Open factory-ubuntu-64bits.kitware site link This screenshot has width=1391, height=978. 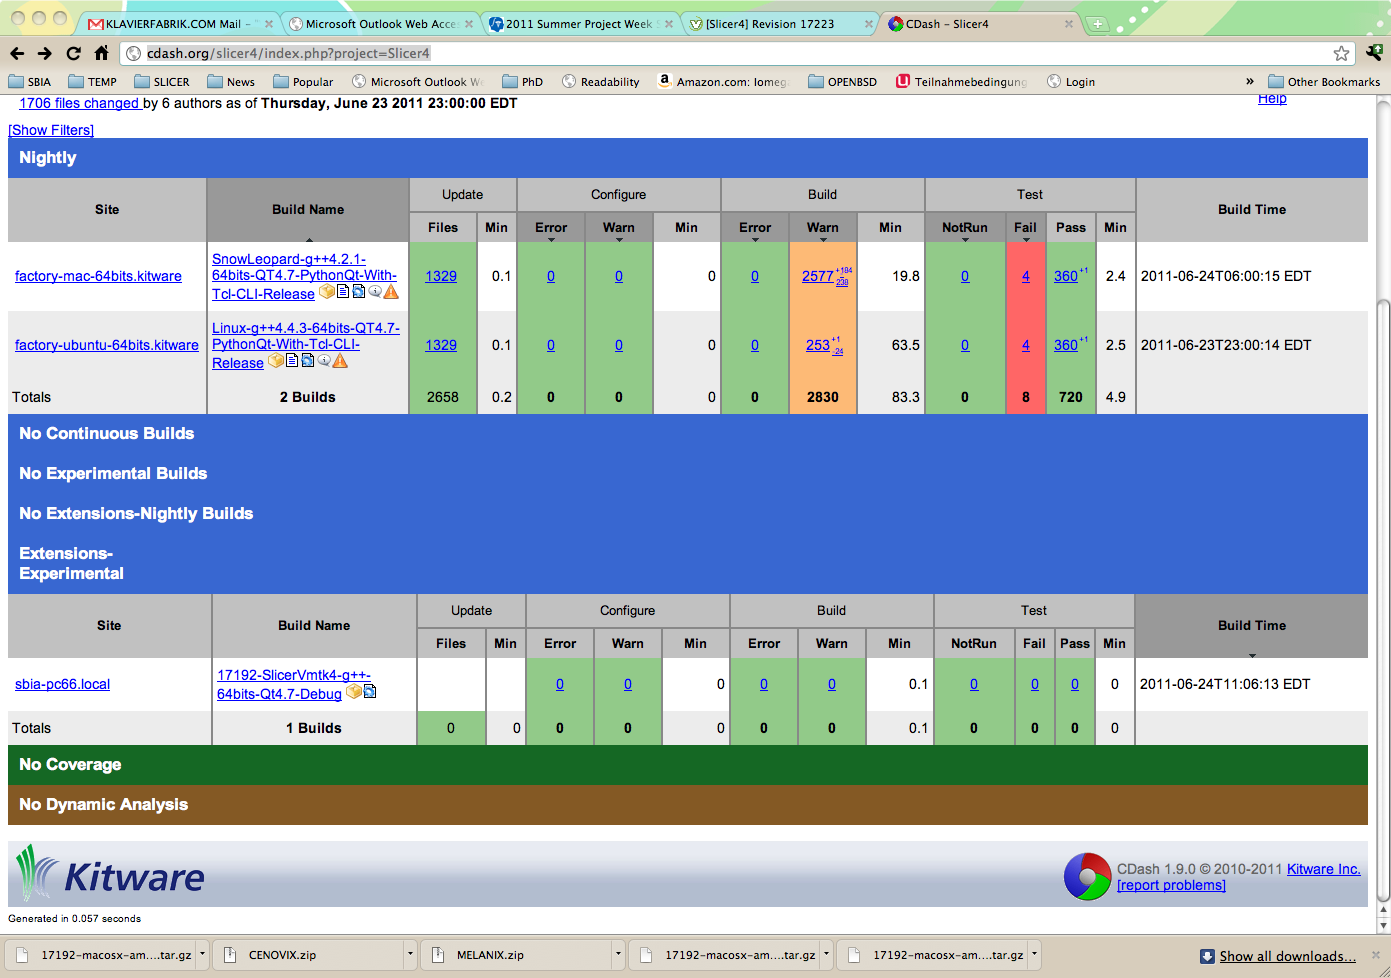(106, 345)
